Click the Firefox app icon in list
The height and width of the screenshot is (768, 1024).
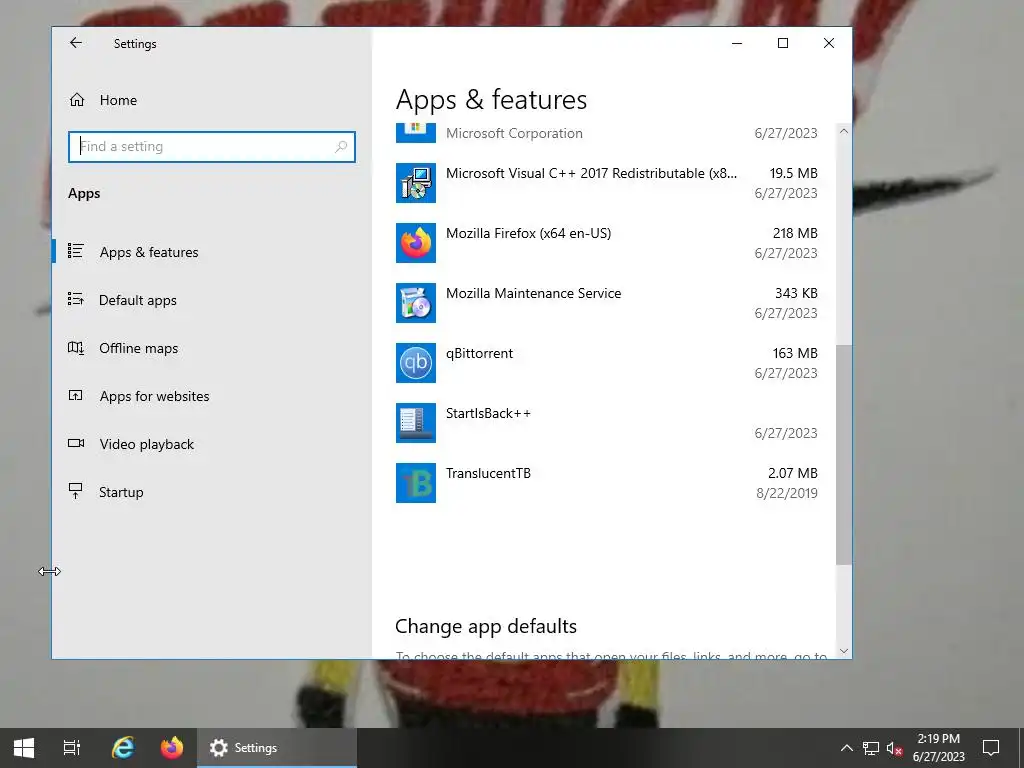[416, 243]
